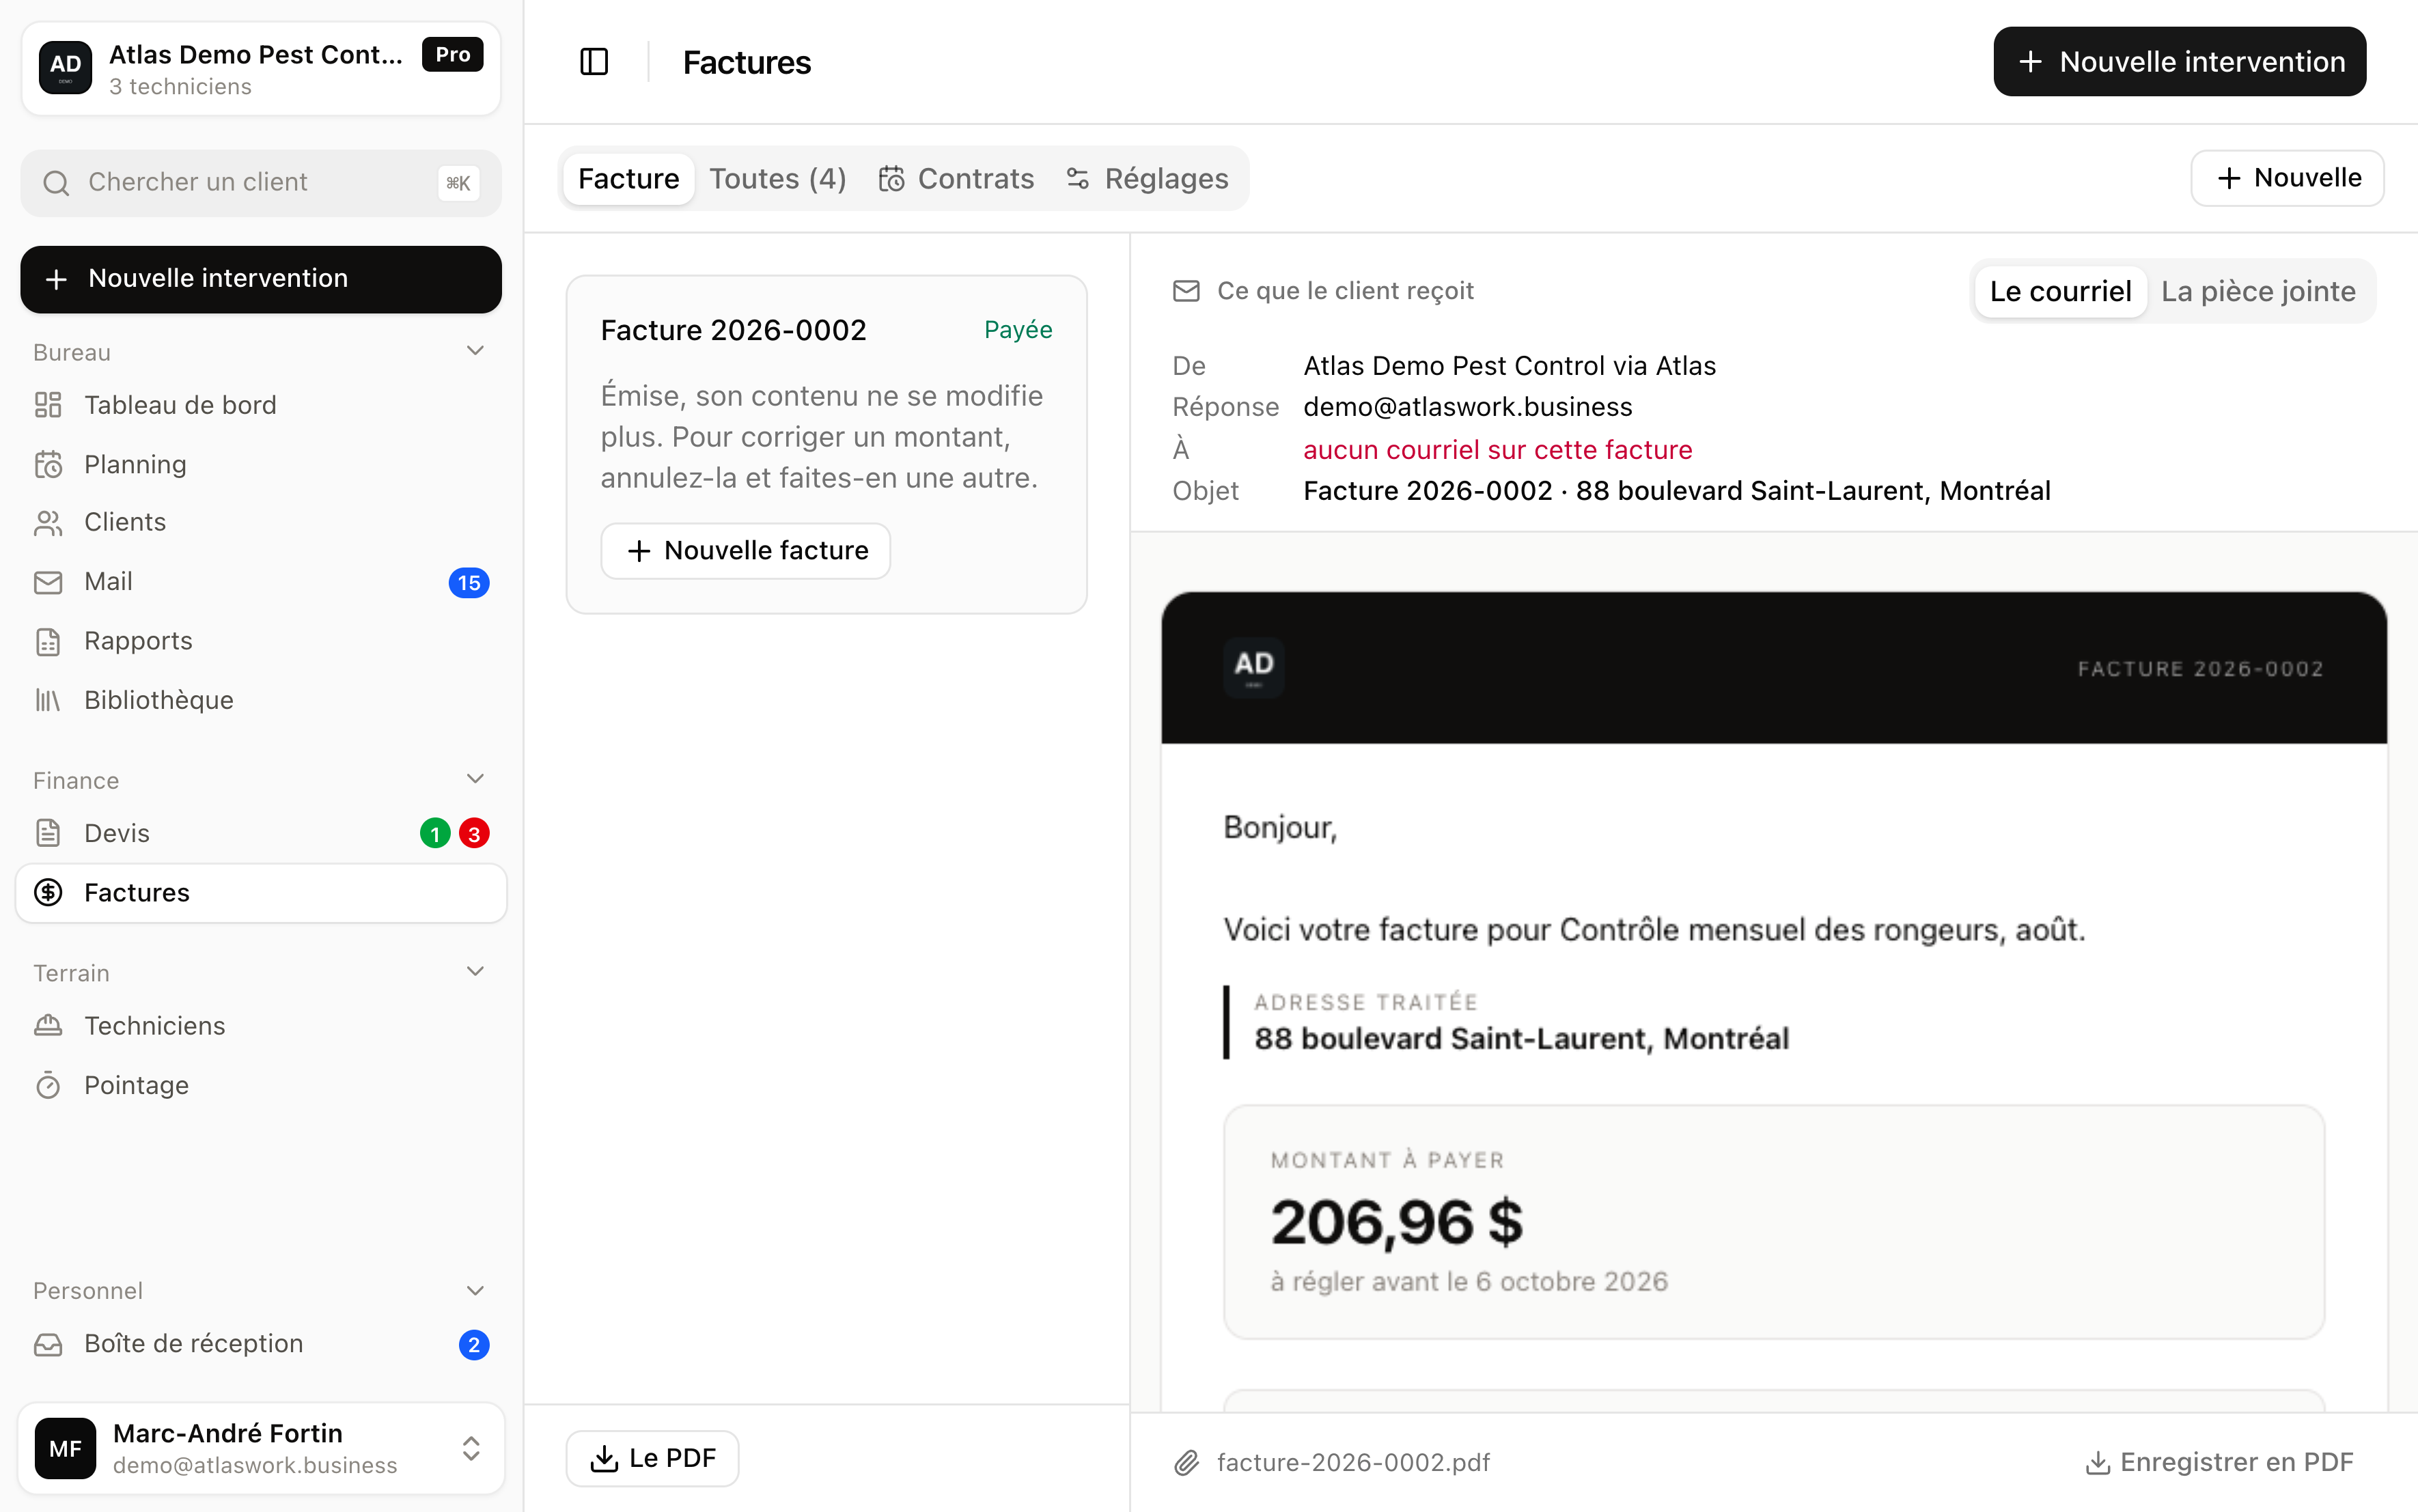
Task: Switch to Toutes (4) tab
Action: tap(778, 179)
